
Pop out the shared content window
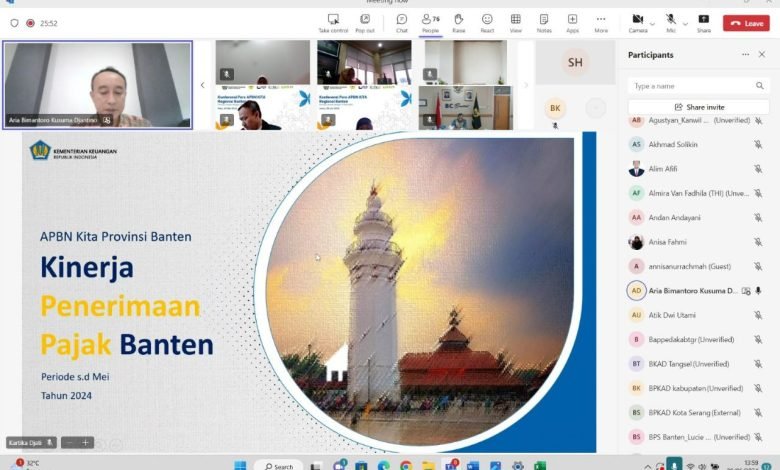(365, 22)
